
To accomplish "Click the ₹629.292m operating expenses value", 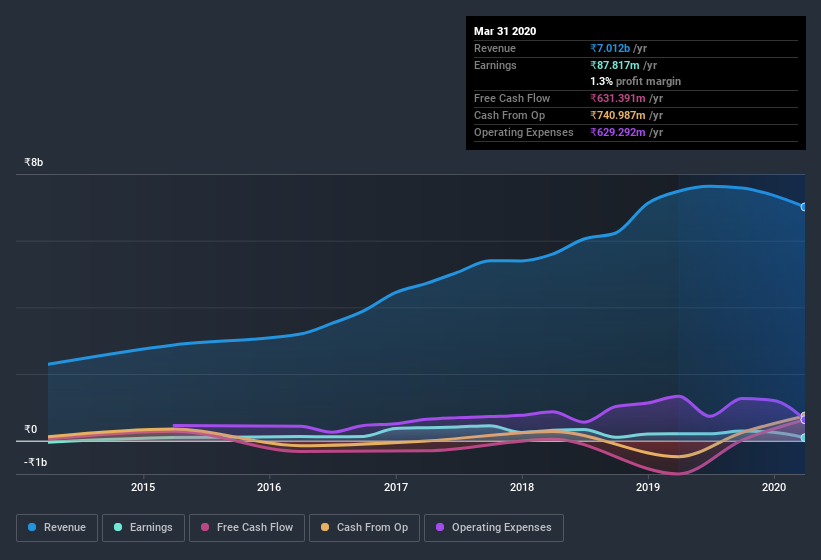I will point(618,132).
